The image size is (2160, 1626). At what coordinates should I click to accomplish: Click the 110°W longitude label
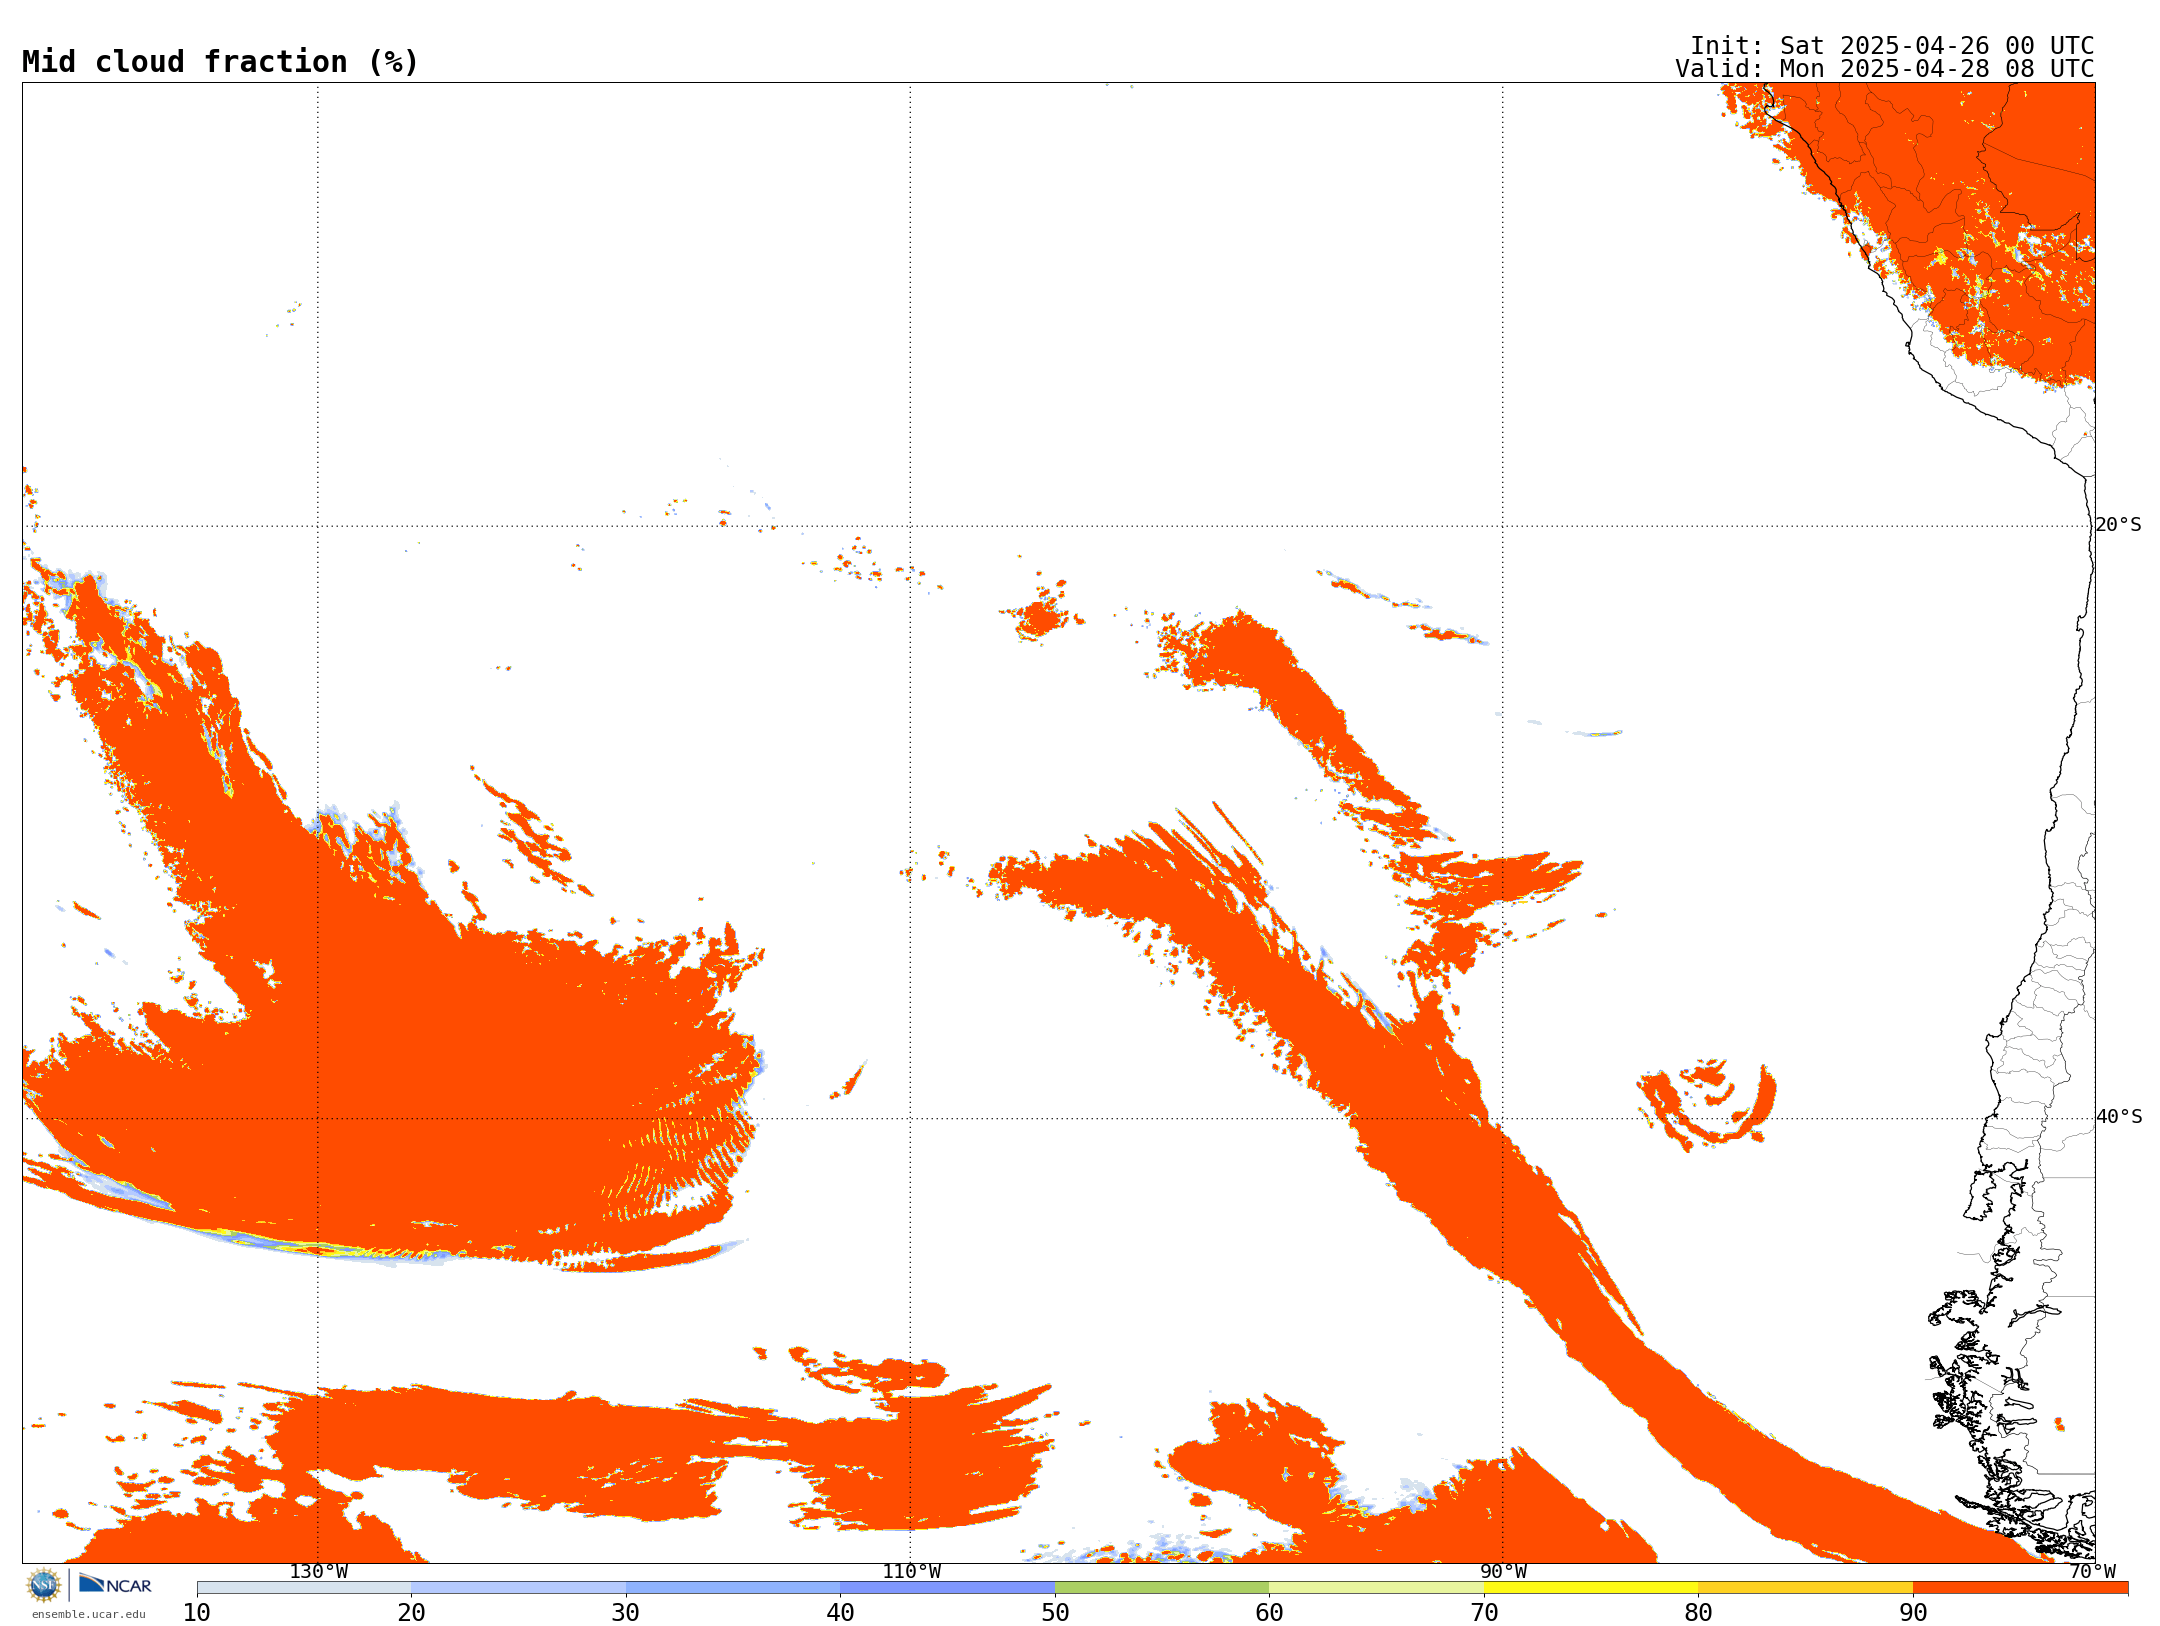(x=911, y=1572)
